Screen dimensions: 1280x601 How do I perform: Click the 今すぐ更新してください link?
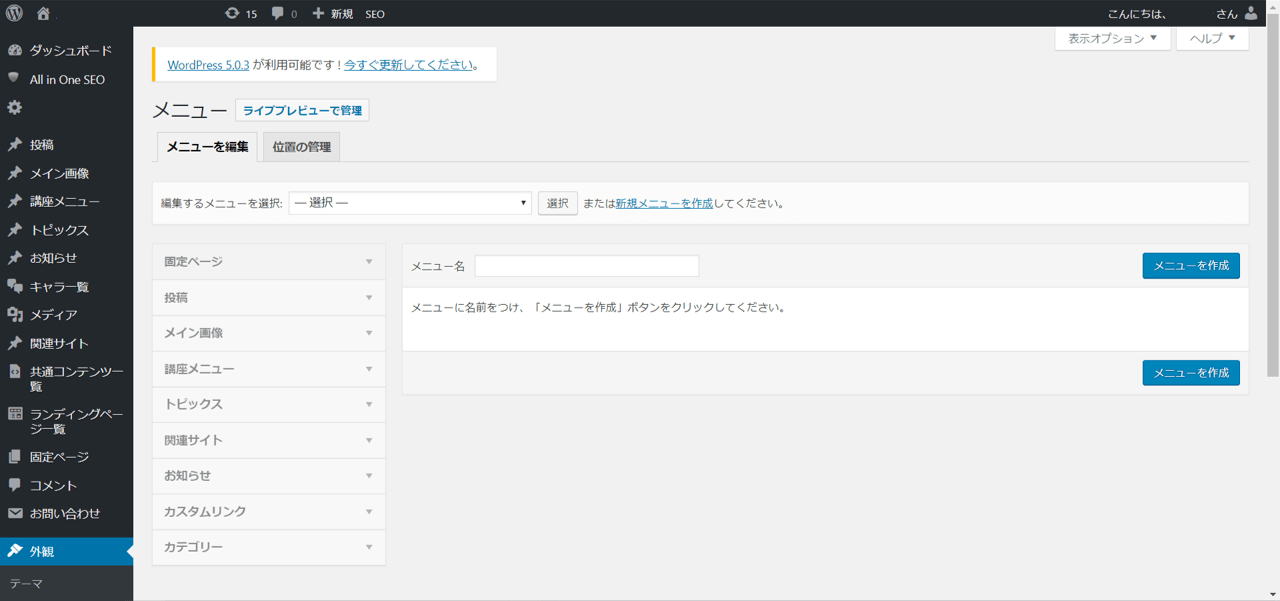click(x=409, y=65)
